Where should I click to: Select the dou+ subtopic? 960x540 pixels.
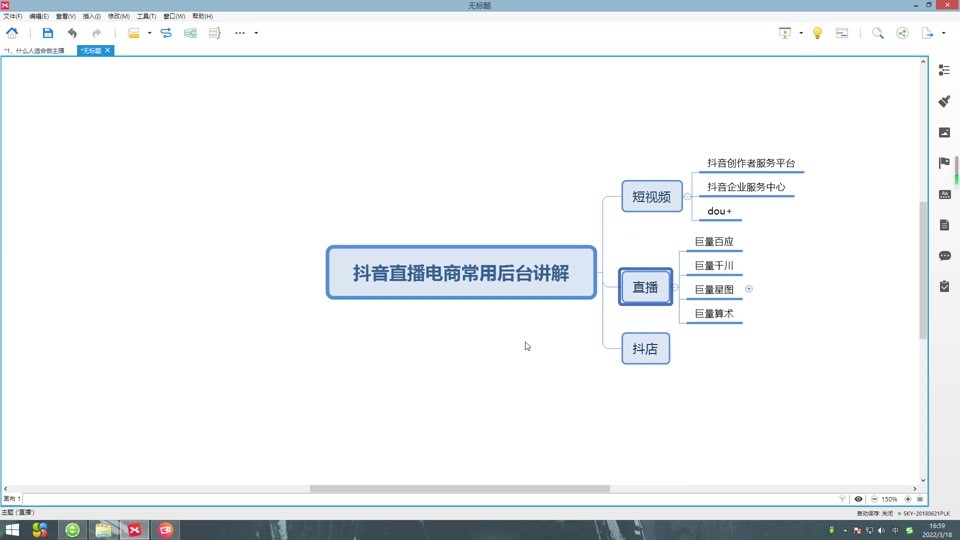(x=720, y=211)
